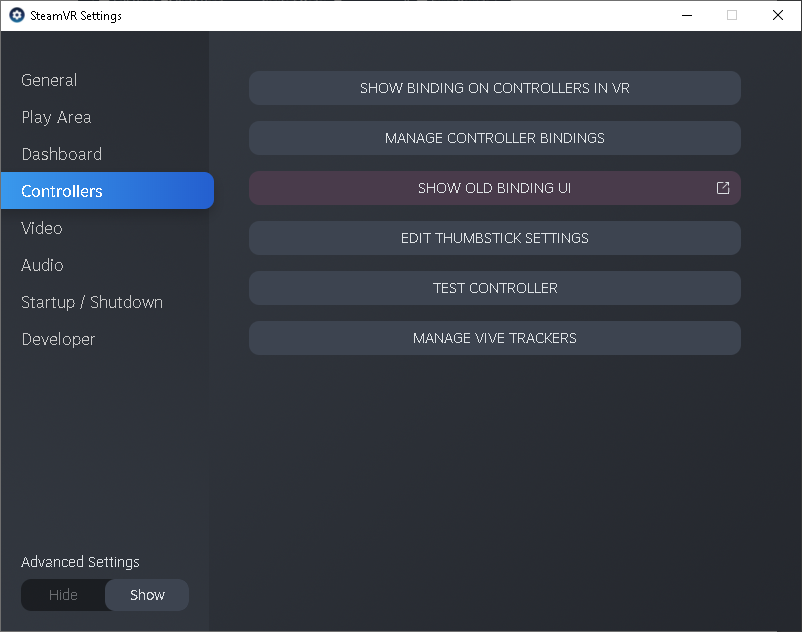Open Startup / Shutdown settings
This screenshot has height=632, width=802.
point(92,302)
